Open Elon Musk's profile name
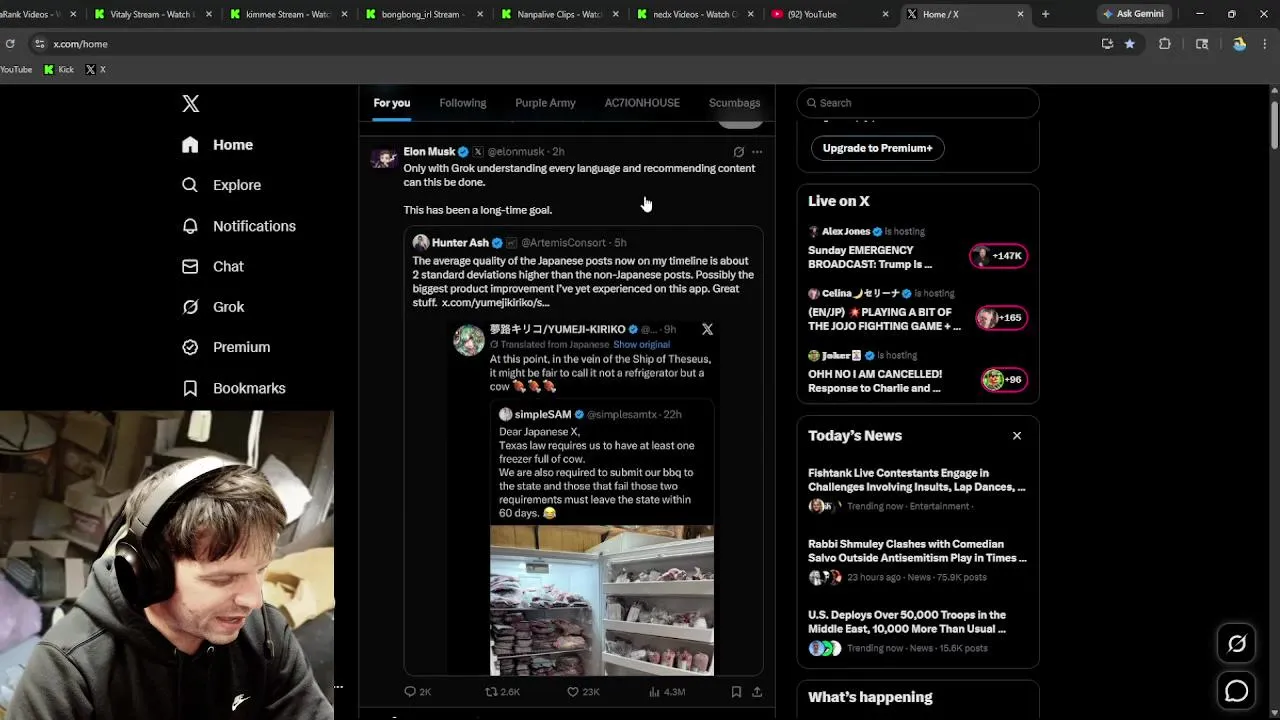 pyautogui.click(x=429, y=152)
